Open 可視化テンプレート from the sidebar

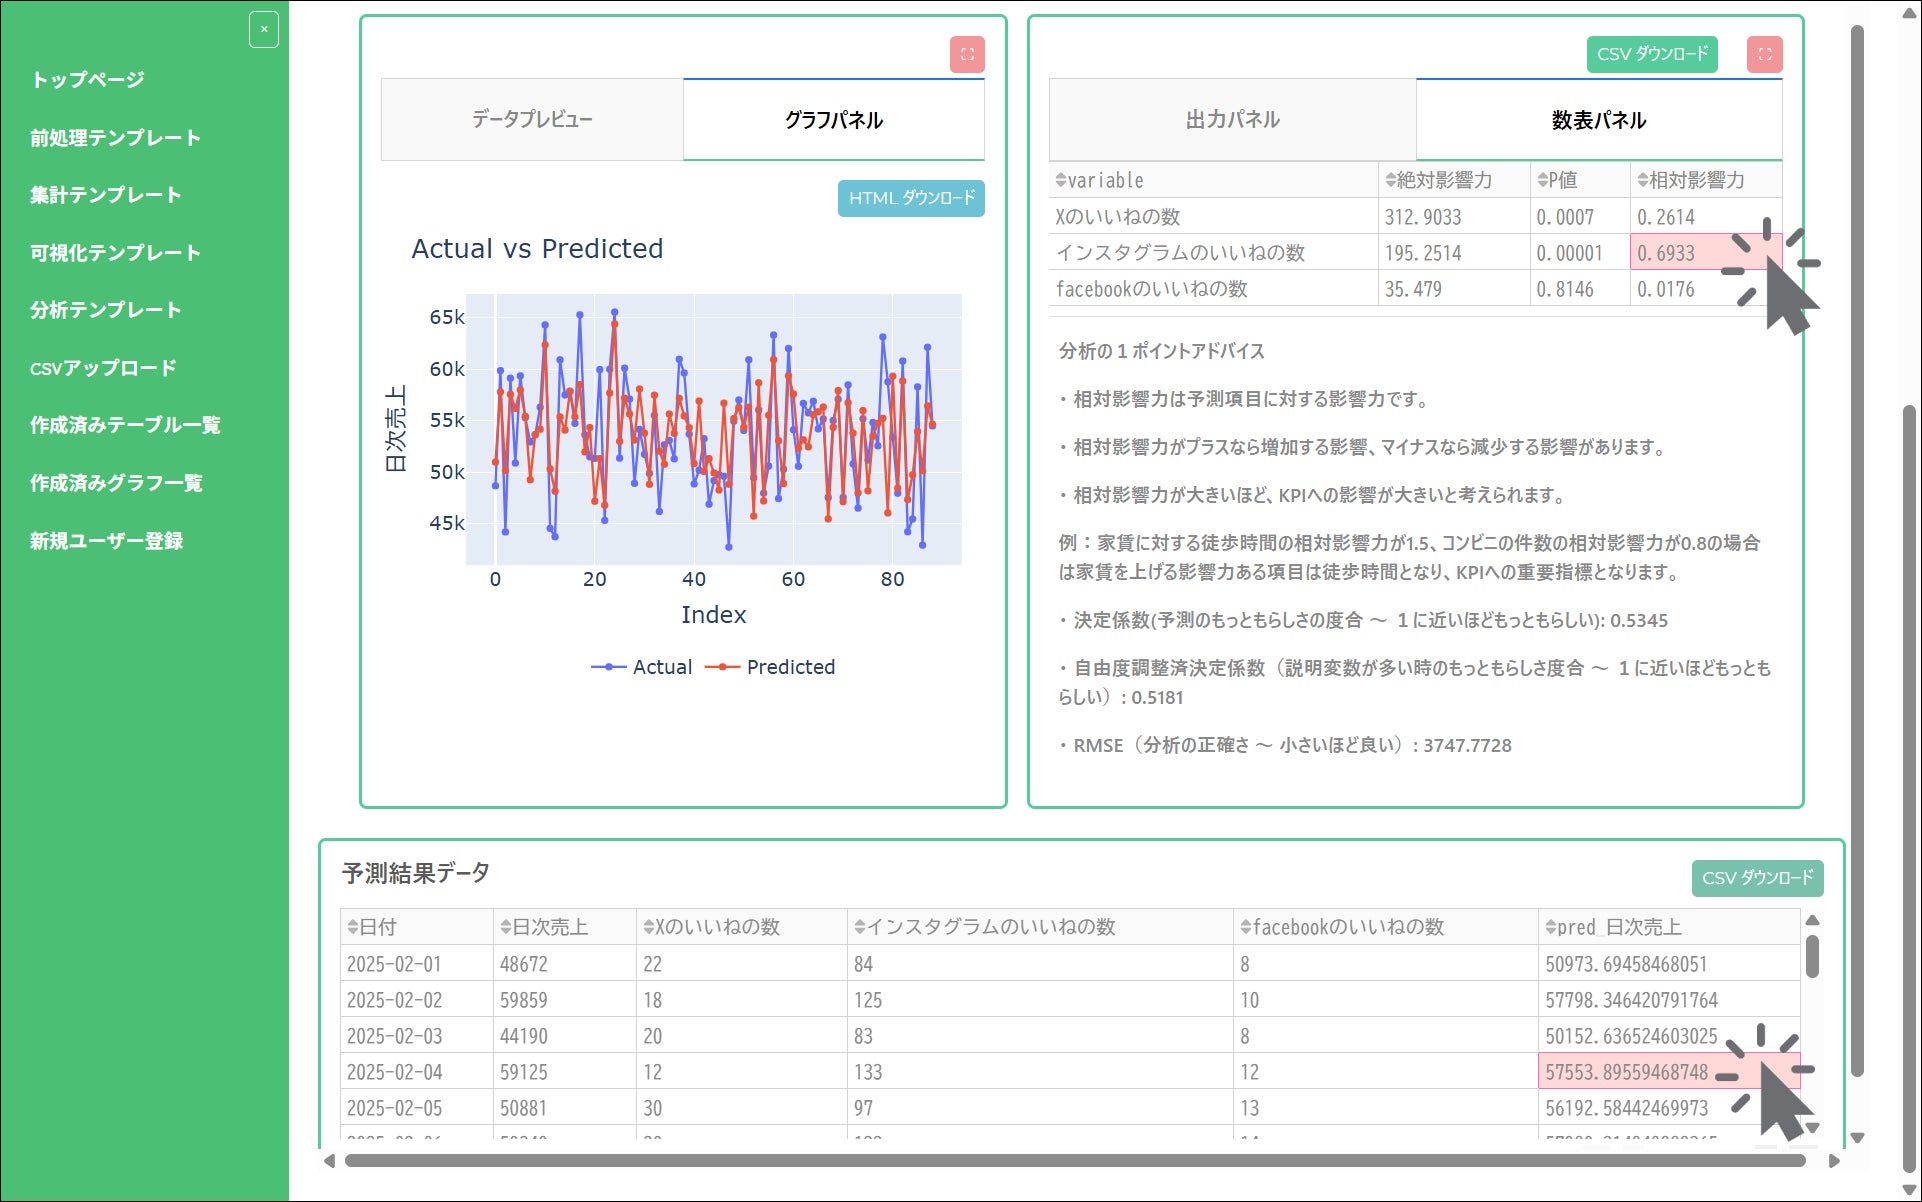[115, 253]
